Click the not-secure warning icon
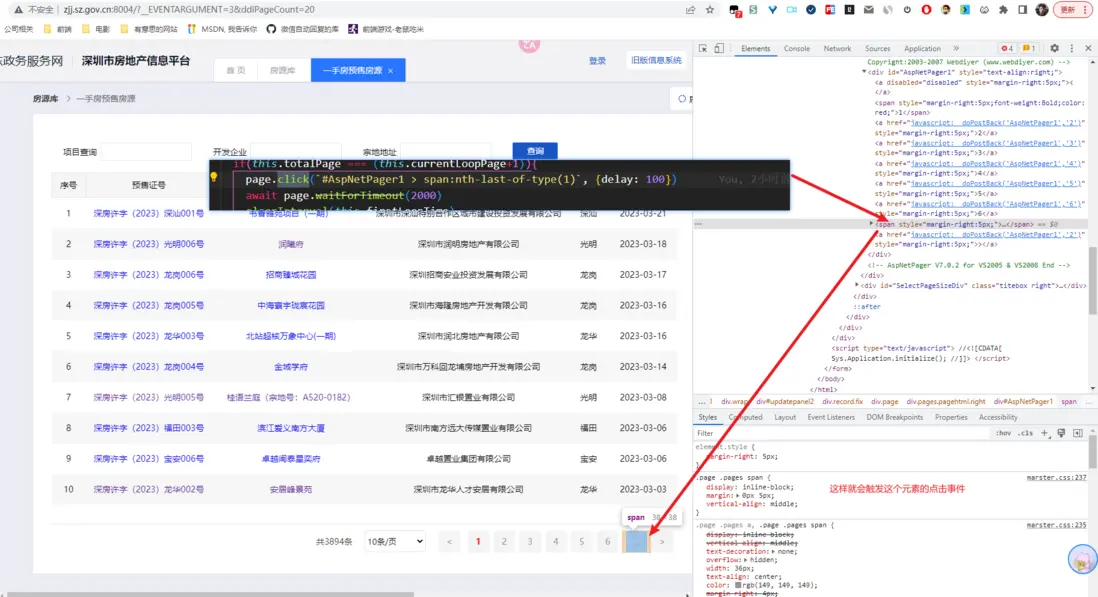The image size is (1098, 597). click(x=18, y=10)
